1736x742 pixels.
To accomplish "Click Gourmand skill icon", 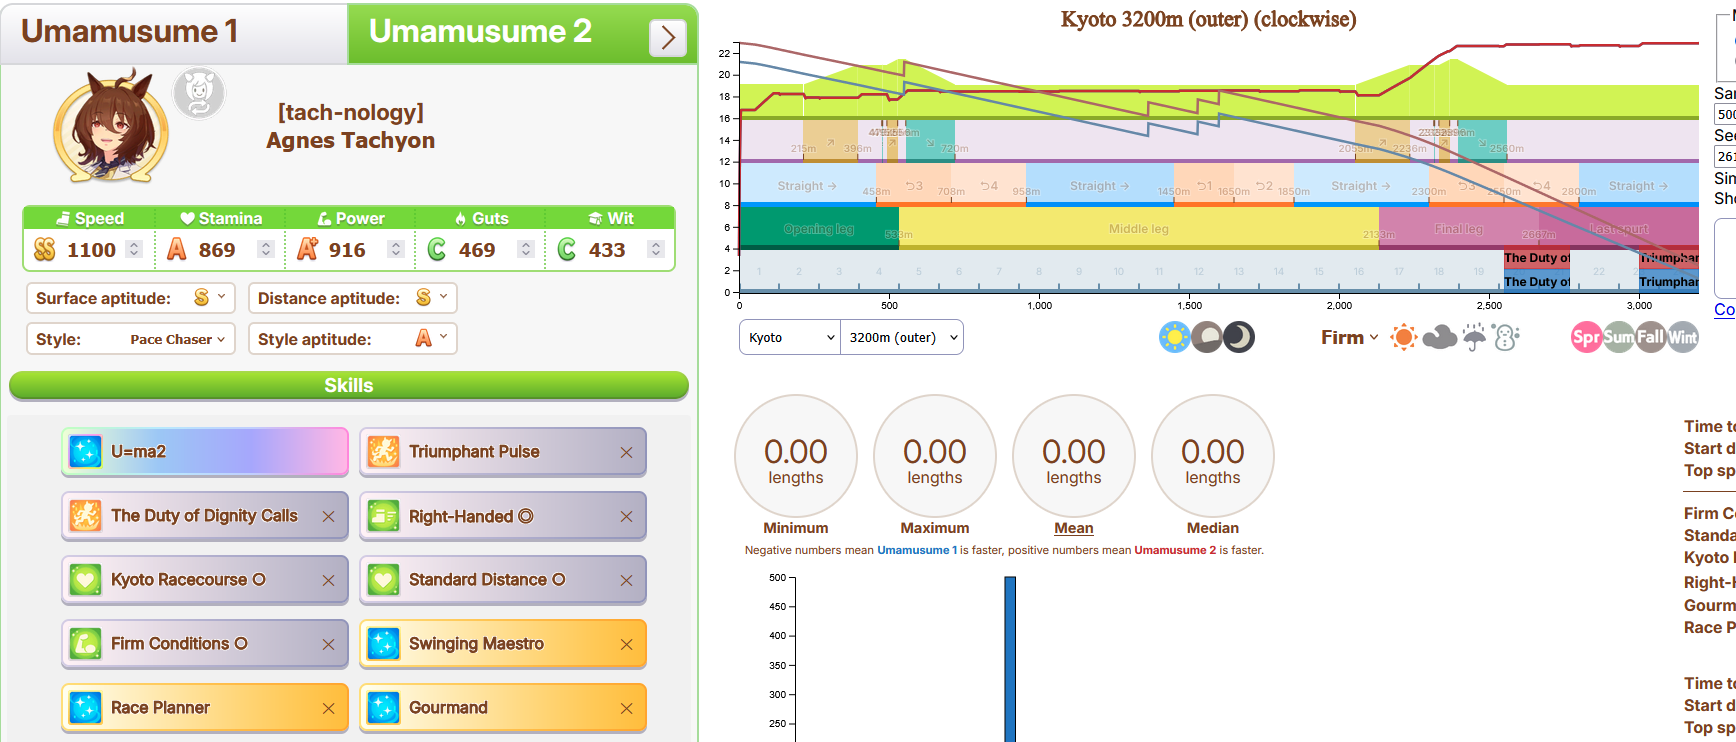I will (x=383, y=708).
